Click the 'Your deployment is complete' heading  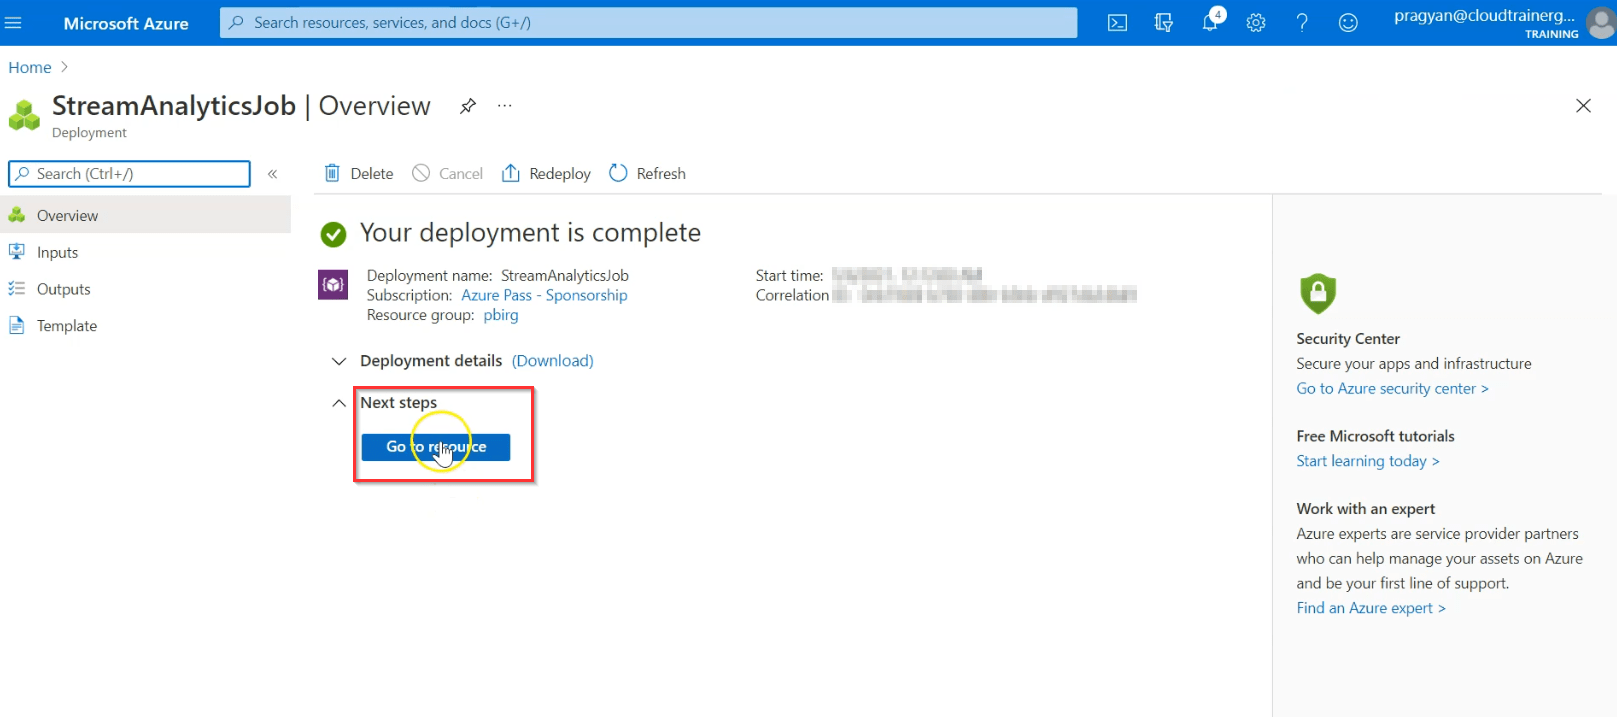[x=530, y=233]
